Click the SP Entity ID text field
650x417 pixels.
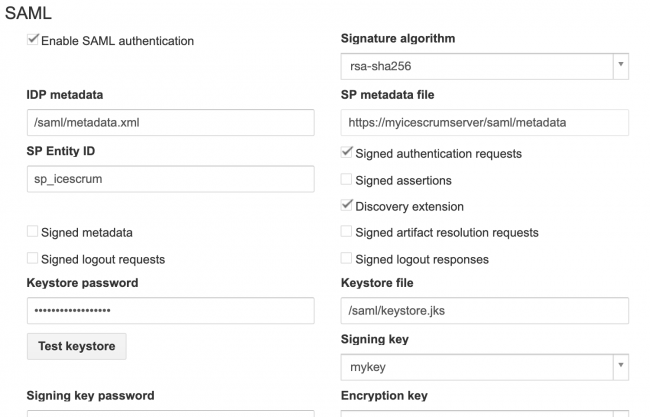(170, 179)
